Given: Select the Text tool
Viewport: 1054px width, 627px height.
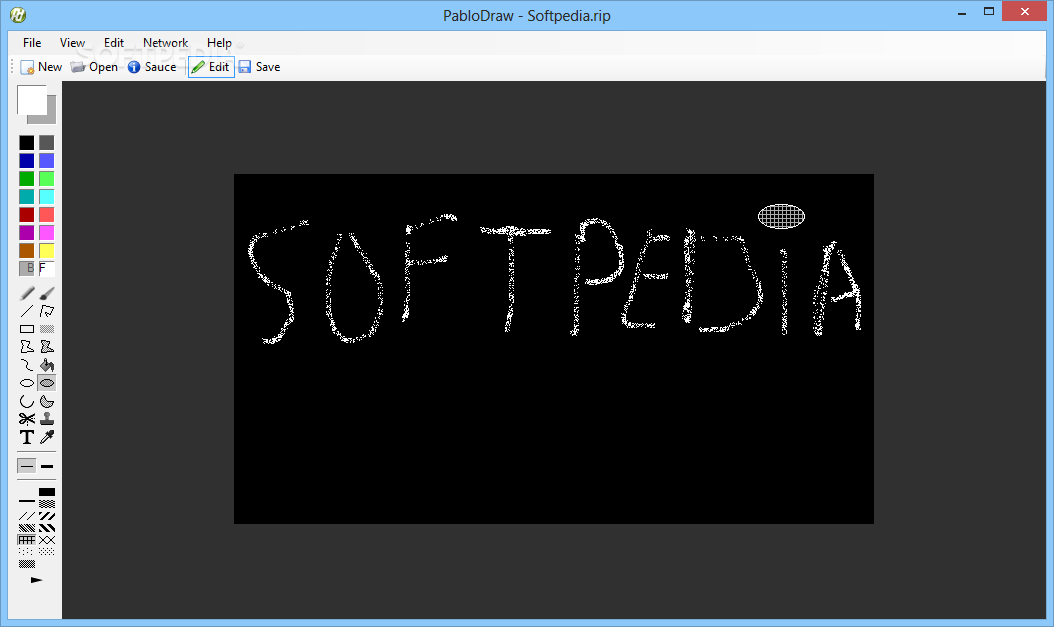Looking at the screenshot, I should pyautogui.click(x=27, y=437).
